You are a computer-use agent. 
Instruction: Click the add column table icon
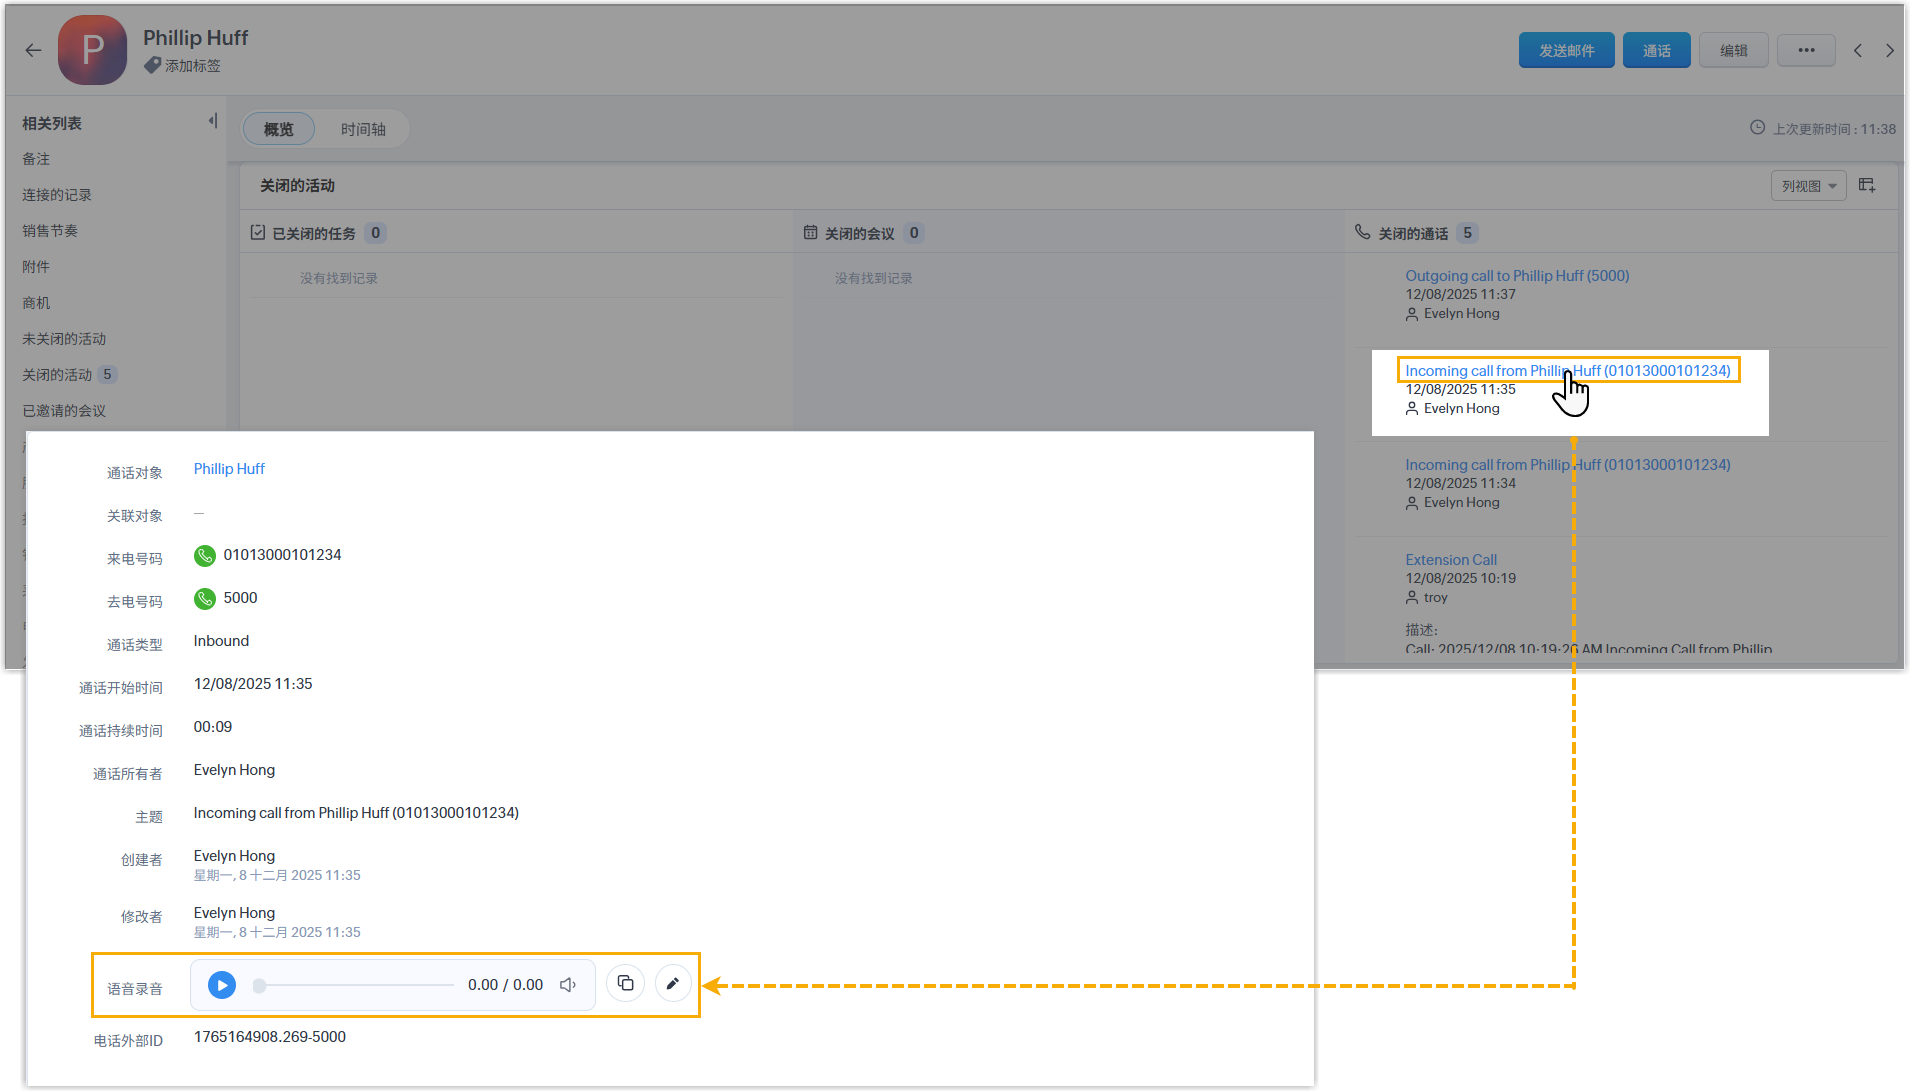coord(1867,186)
